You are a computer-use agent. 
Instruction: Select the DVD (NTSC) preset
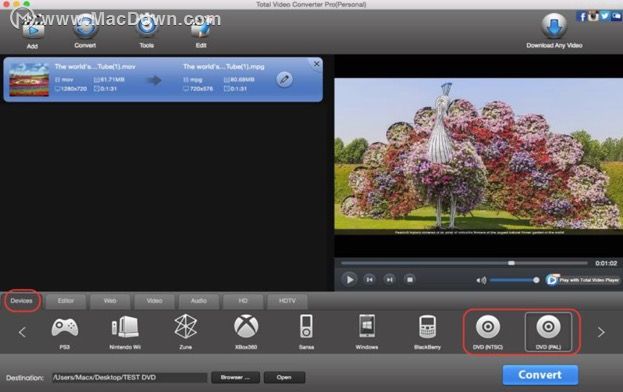(x=488, y=332)
